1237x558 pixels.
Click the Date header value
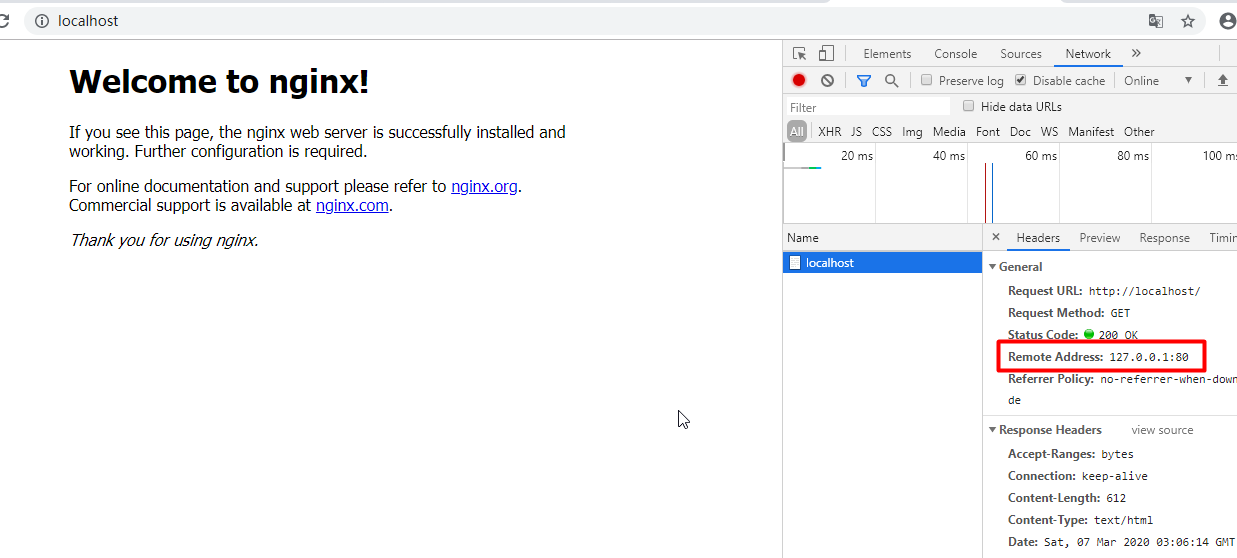pyautogui.click(x=1141, y=542)
